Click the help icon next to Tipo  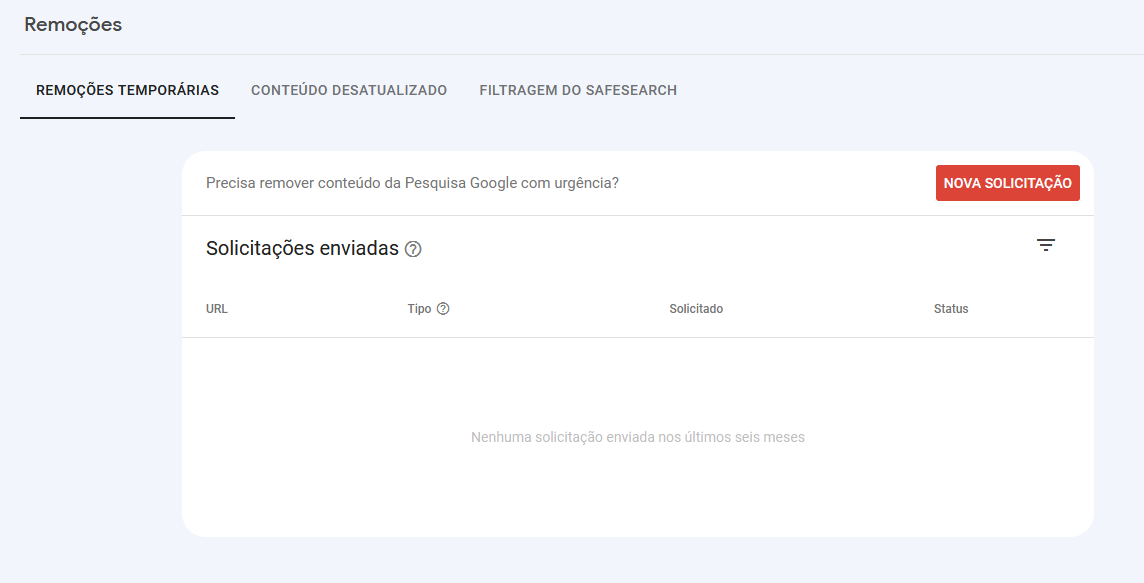tap(443, 309)
